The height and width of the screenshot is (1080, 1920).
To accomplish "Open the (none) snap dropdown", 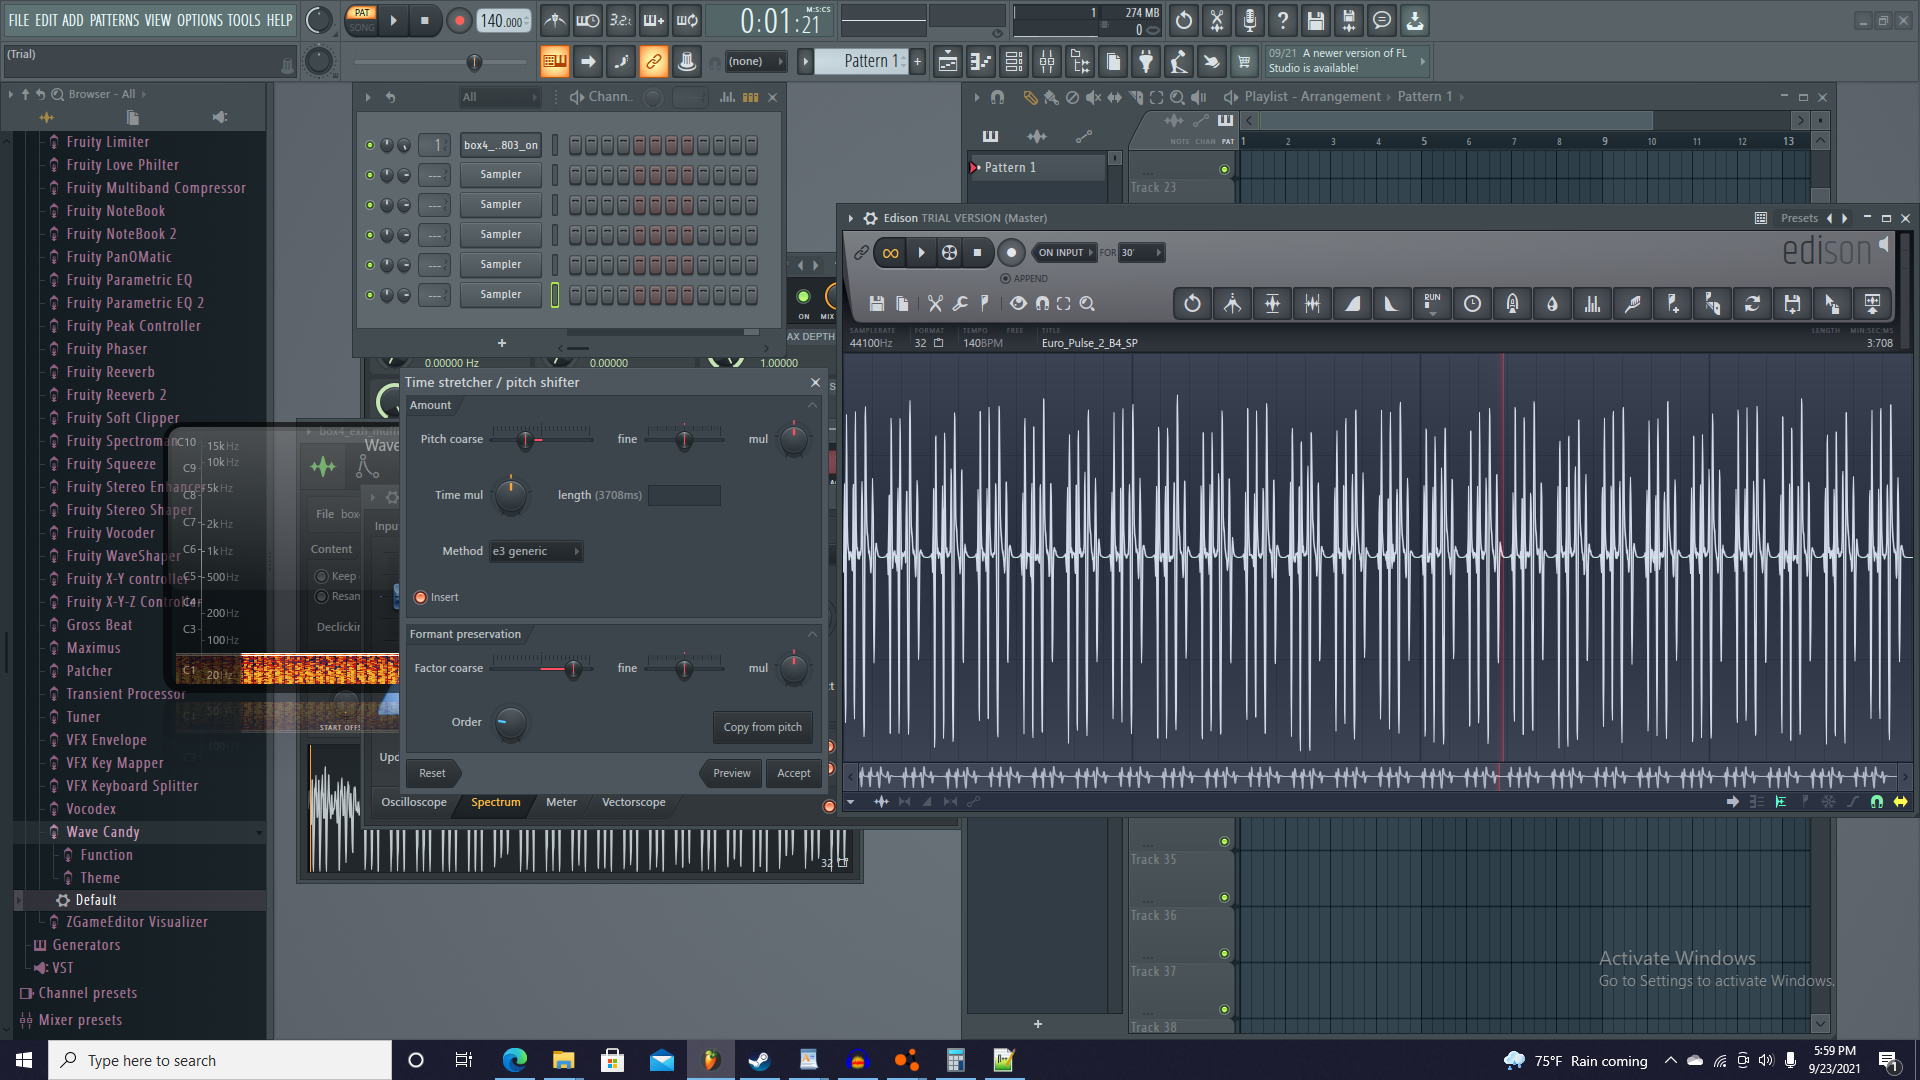I will pos(755,62).
